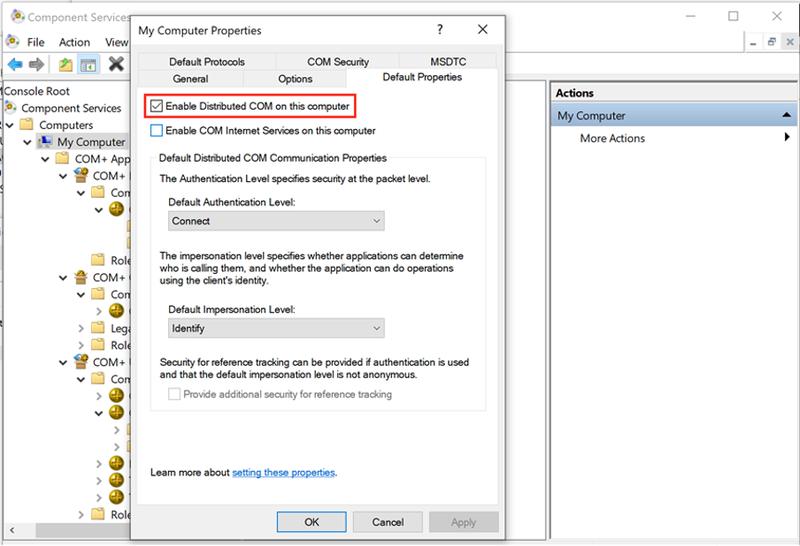Click the horizontal scrollbar left arrow in the tree pane
Screen dimensions: 800x546
(x=12, y=531)
